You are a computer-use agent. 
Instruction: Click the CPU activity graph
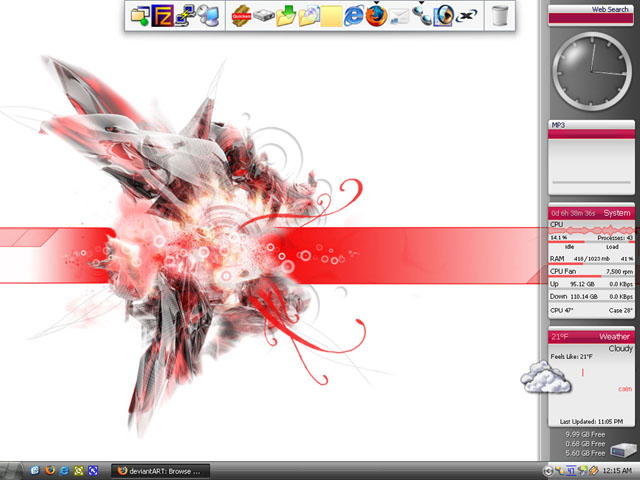[x=591, y=230]
